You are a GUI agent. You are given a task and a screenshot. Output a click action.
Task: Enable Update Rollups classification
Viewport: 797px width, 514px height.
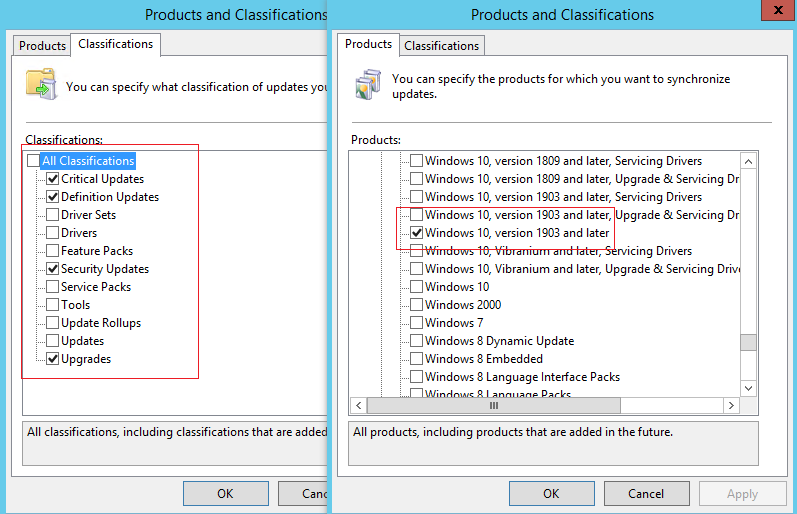coord(52,323)
